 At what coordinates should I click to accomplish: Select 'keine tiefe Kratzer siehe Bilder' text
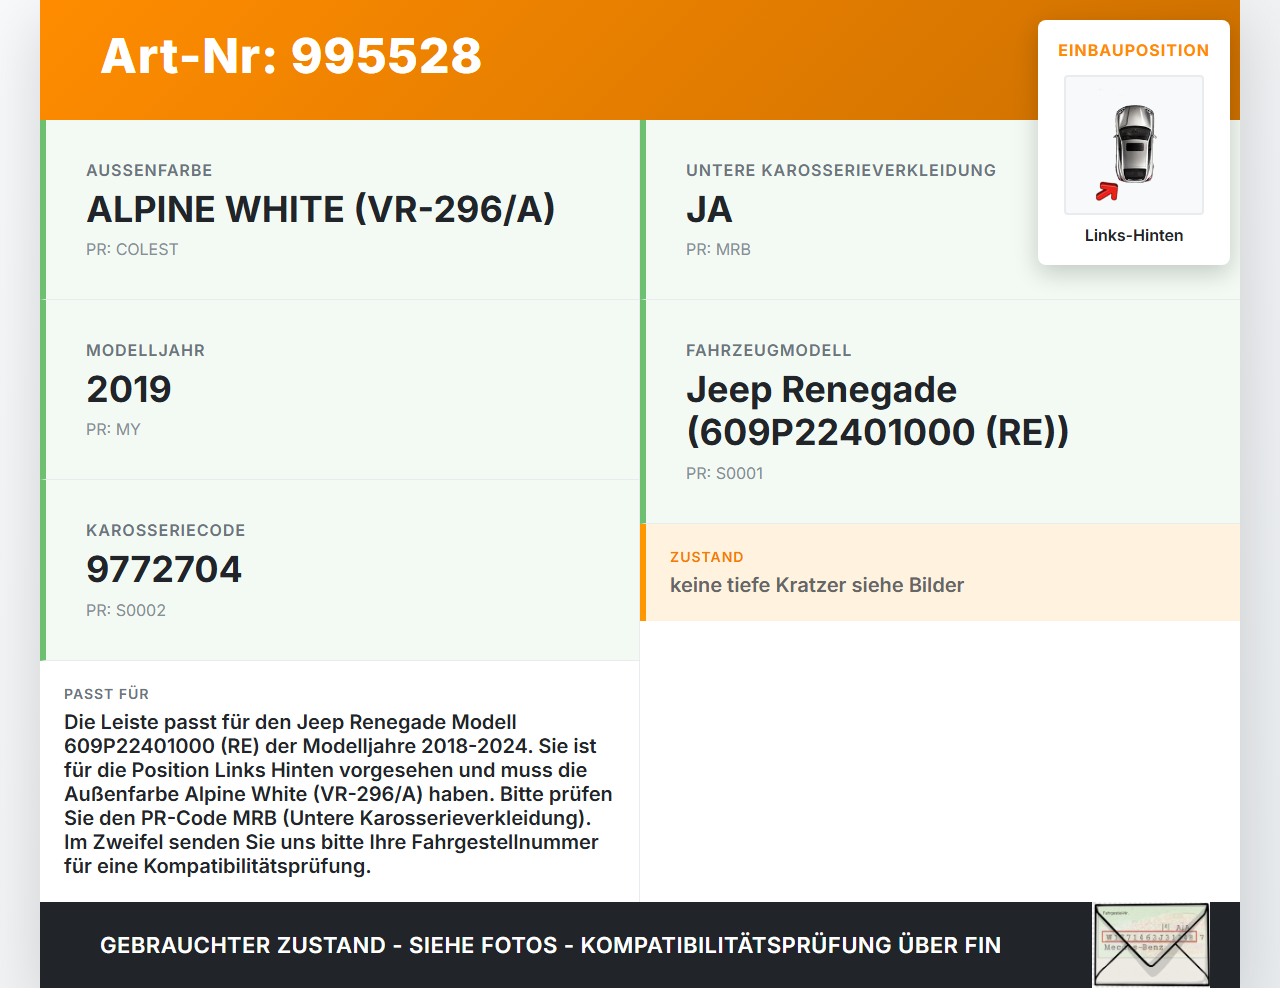817,585
